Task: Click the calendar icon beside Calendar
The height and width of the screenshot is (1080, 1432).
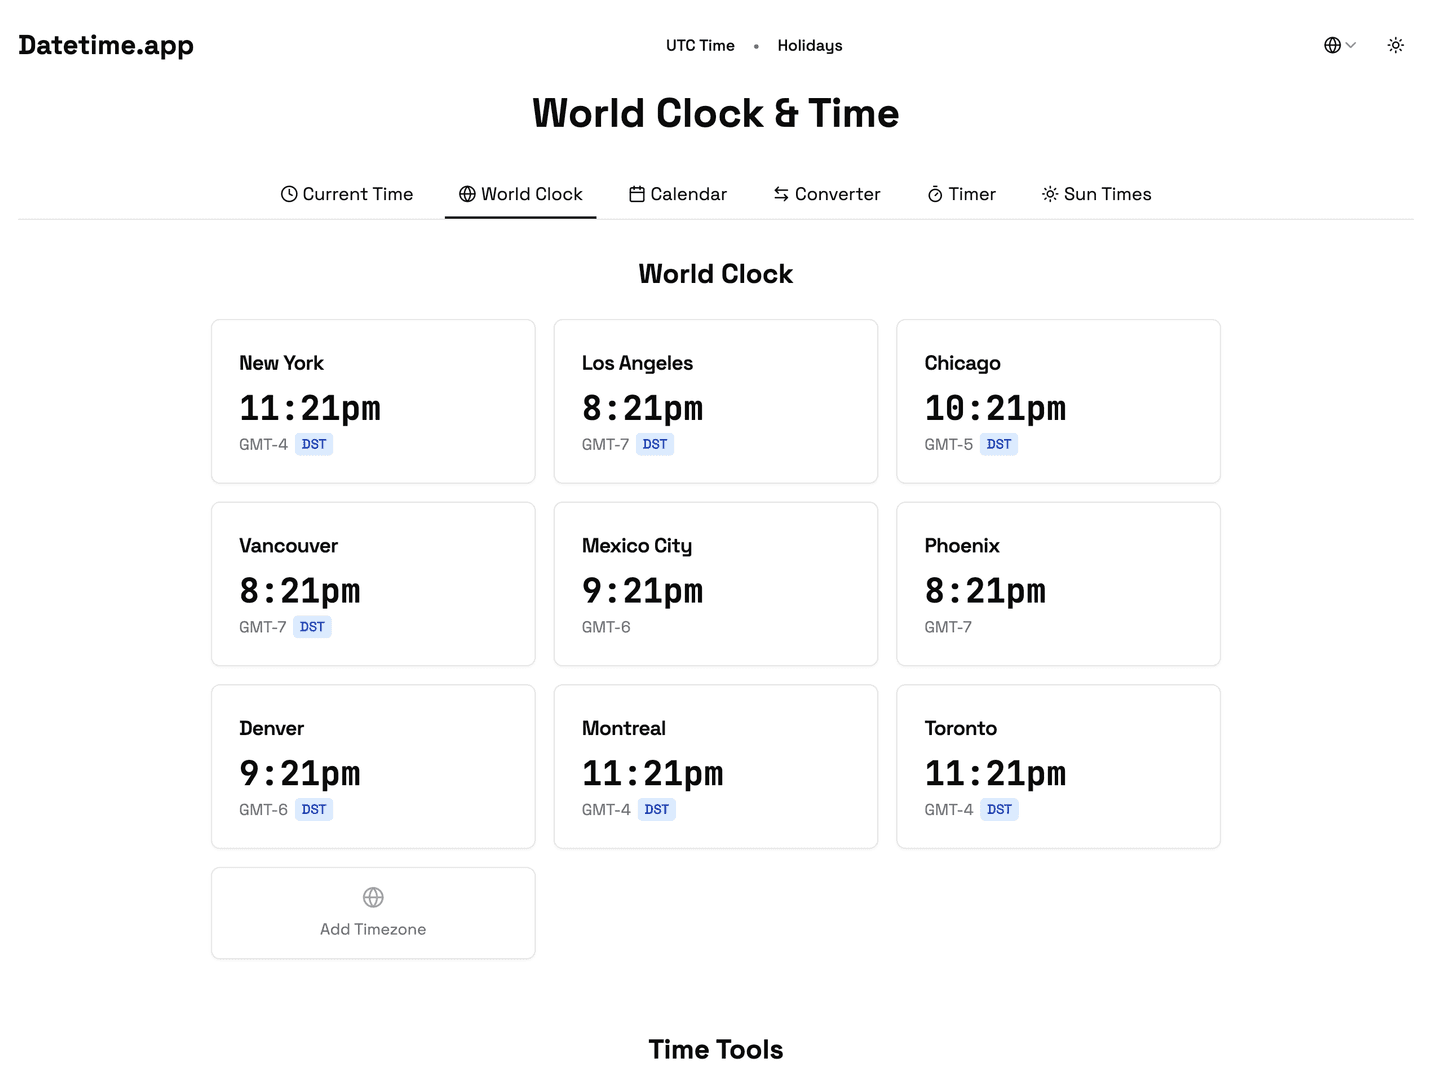Action: (637, 194)
